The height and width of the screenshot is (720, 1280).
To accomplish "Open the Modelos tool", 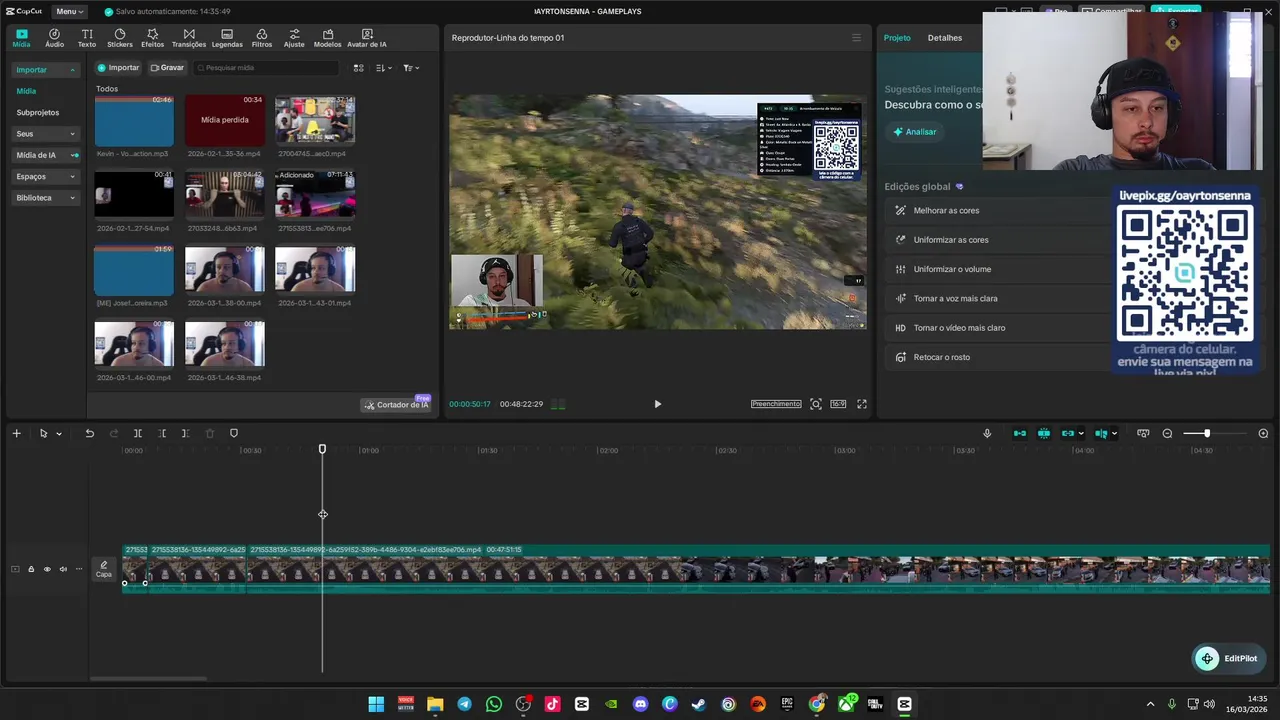I will tap(327, 38).
